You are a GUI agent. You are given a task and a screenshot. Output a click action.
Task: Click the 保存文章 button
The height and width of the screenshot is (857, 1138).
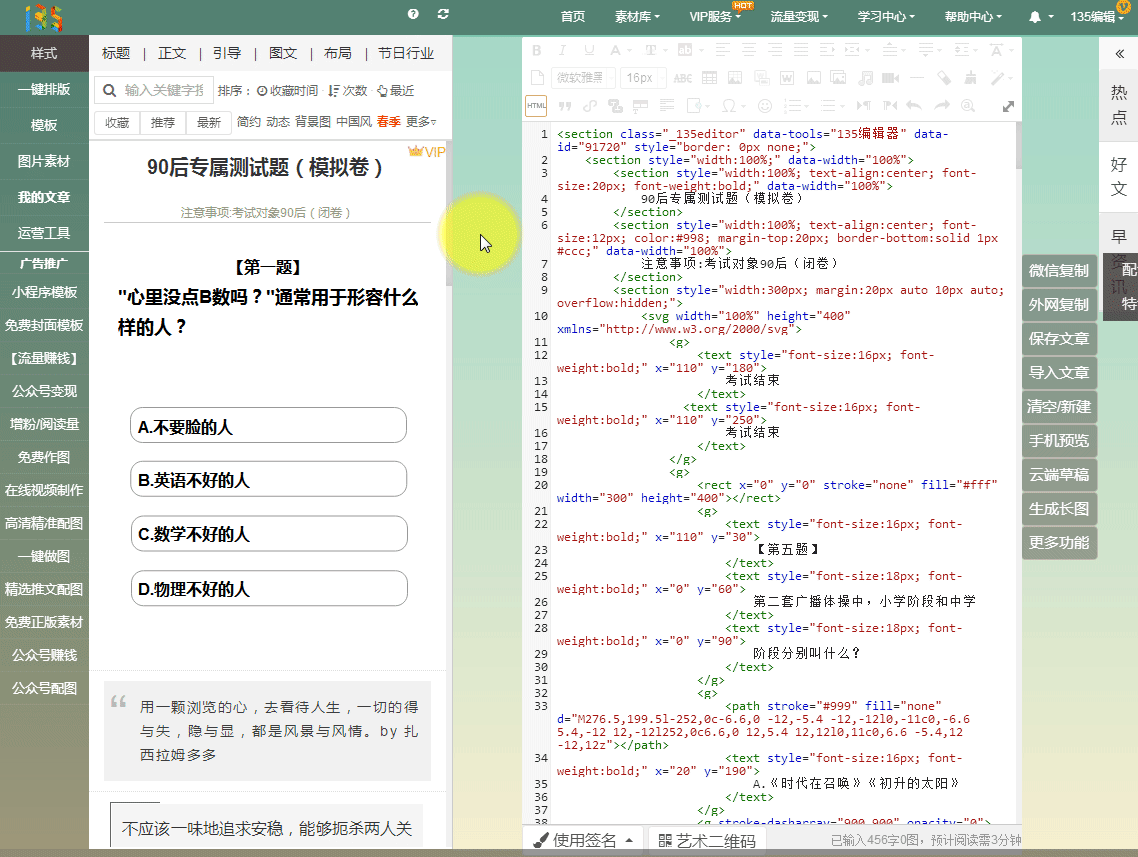(1059, 339)
